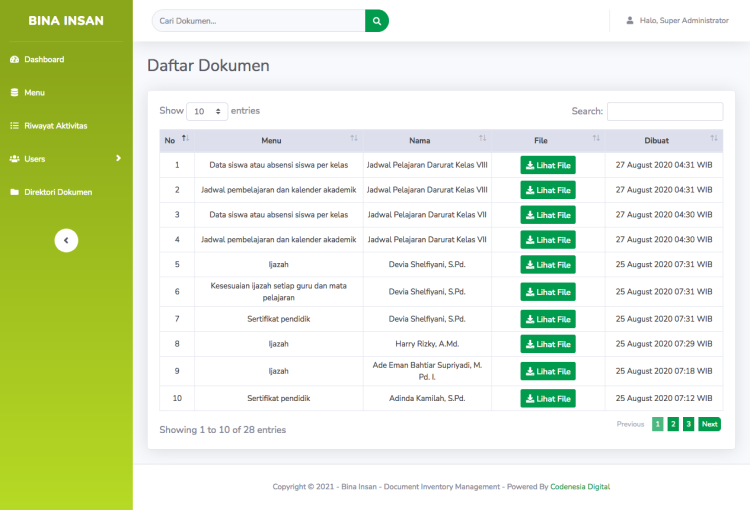This screenshot has width=750, height=510.
Task: Sort table by No column
Action: pyautogui.click(x=176, y=140)
